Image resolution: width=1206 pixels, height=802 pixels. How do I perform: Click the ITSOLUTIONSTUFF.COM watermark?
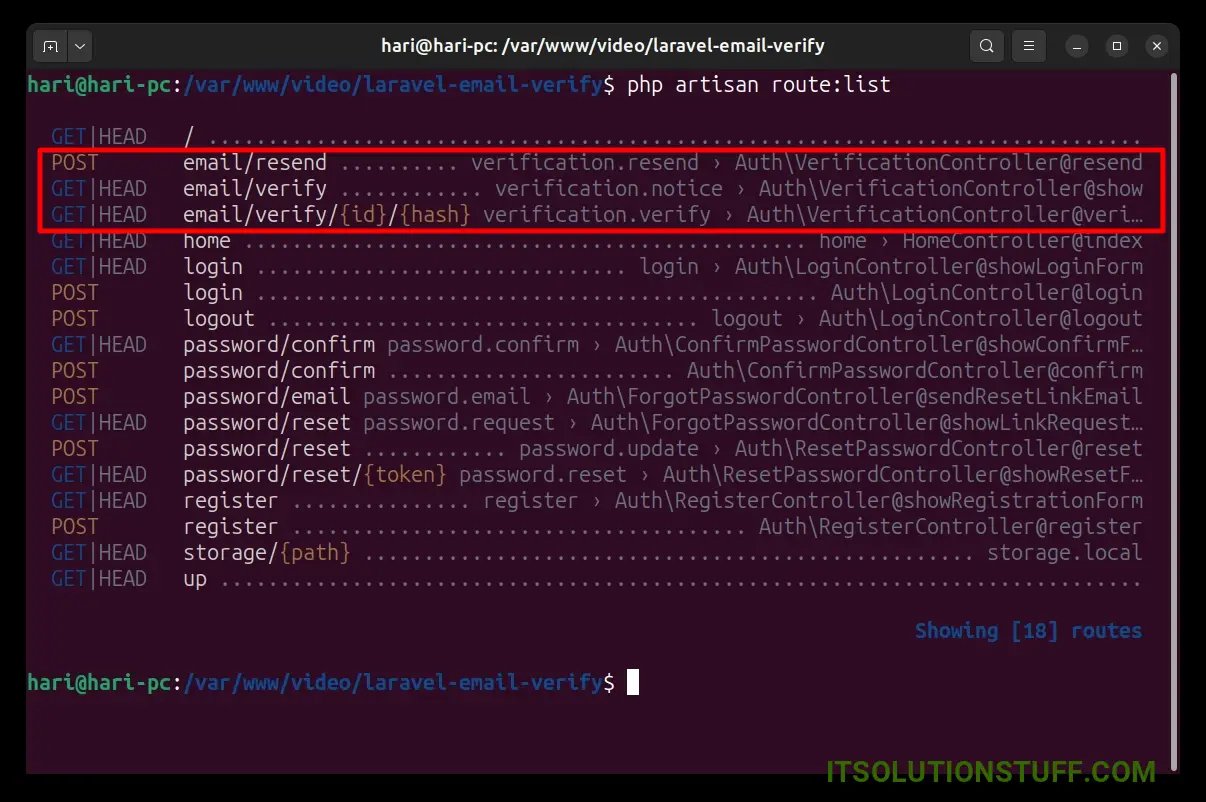tap(990, 772)
